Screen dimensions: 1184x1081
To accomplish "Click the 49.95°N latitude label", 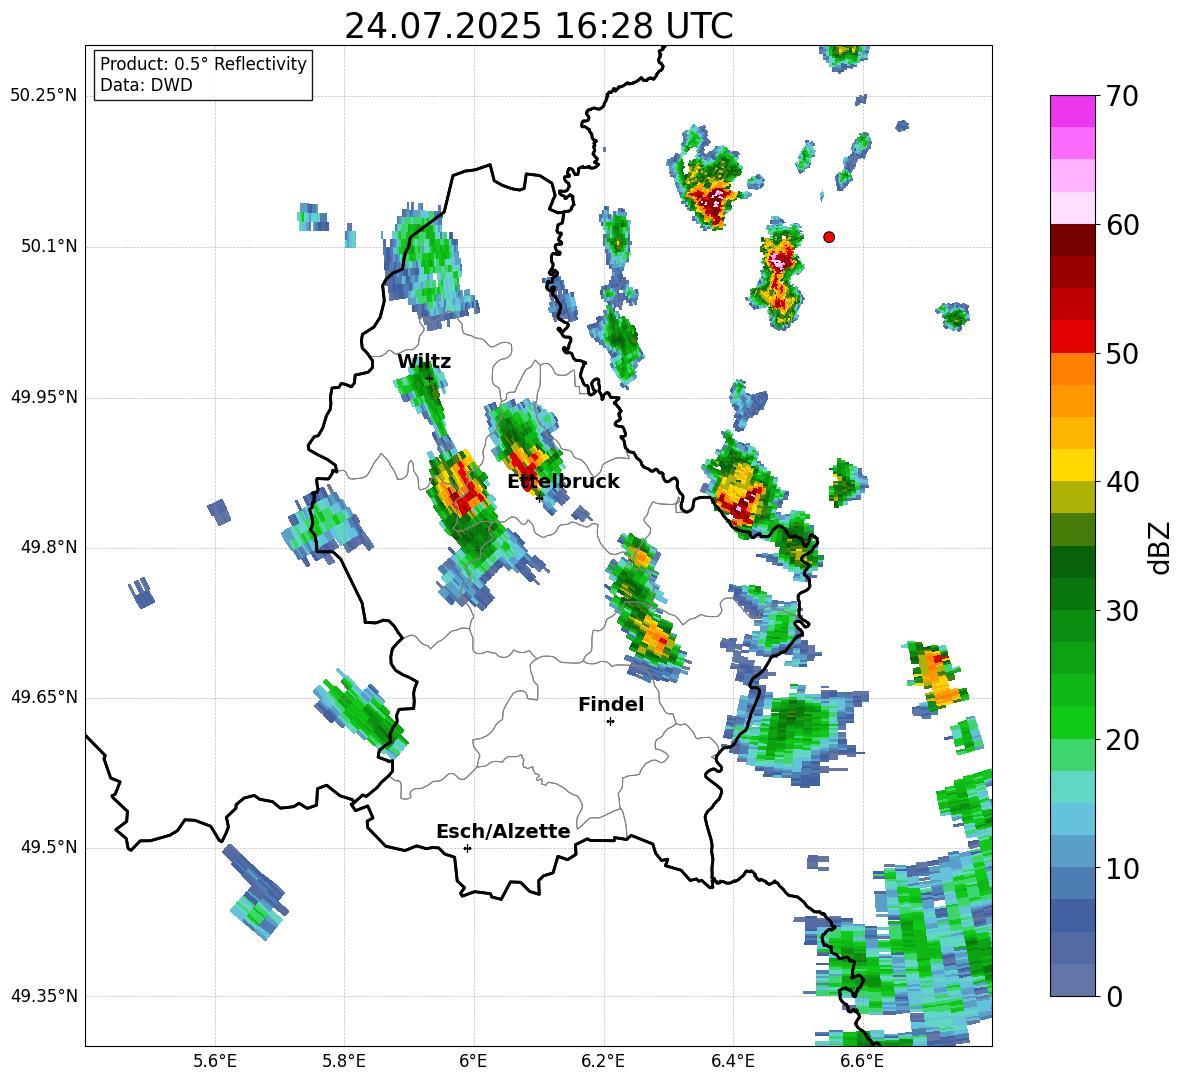I will pos(44,397).
